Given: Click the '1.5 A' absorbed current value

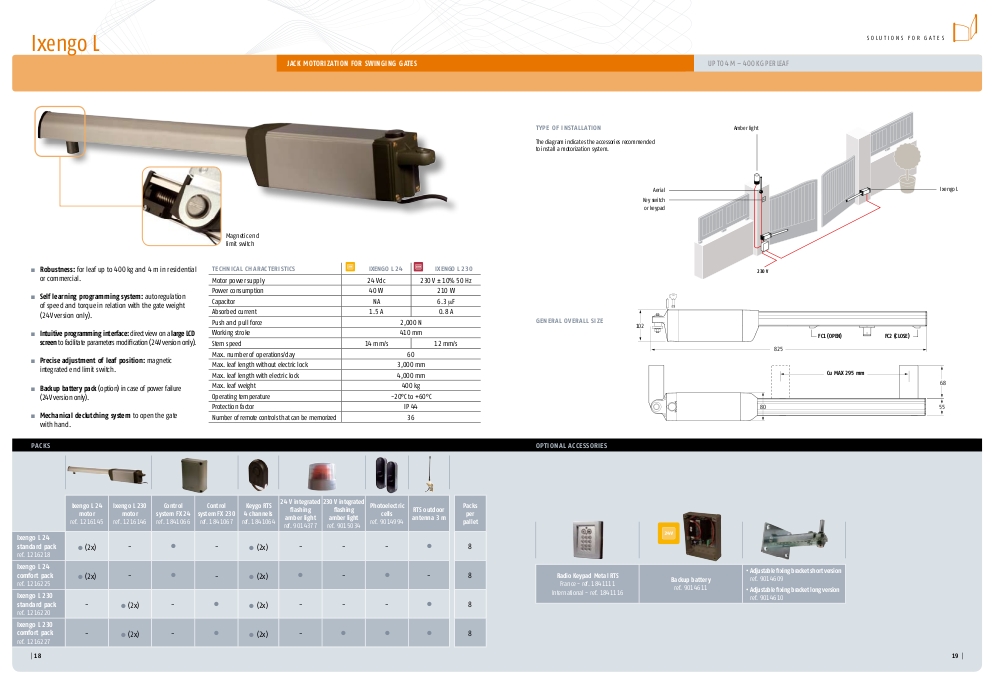Looking at the screenshot, I should pos(376,312).
